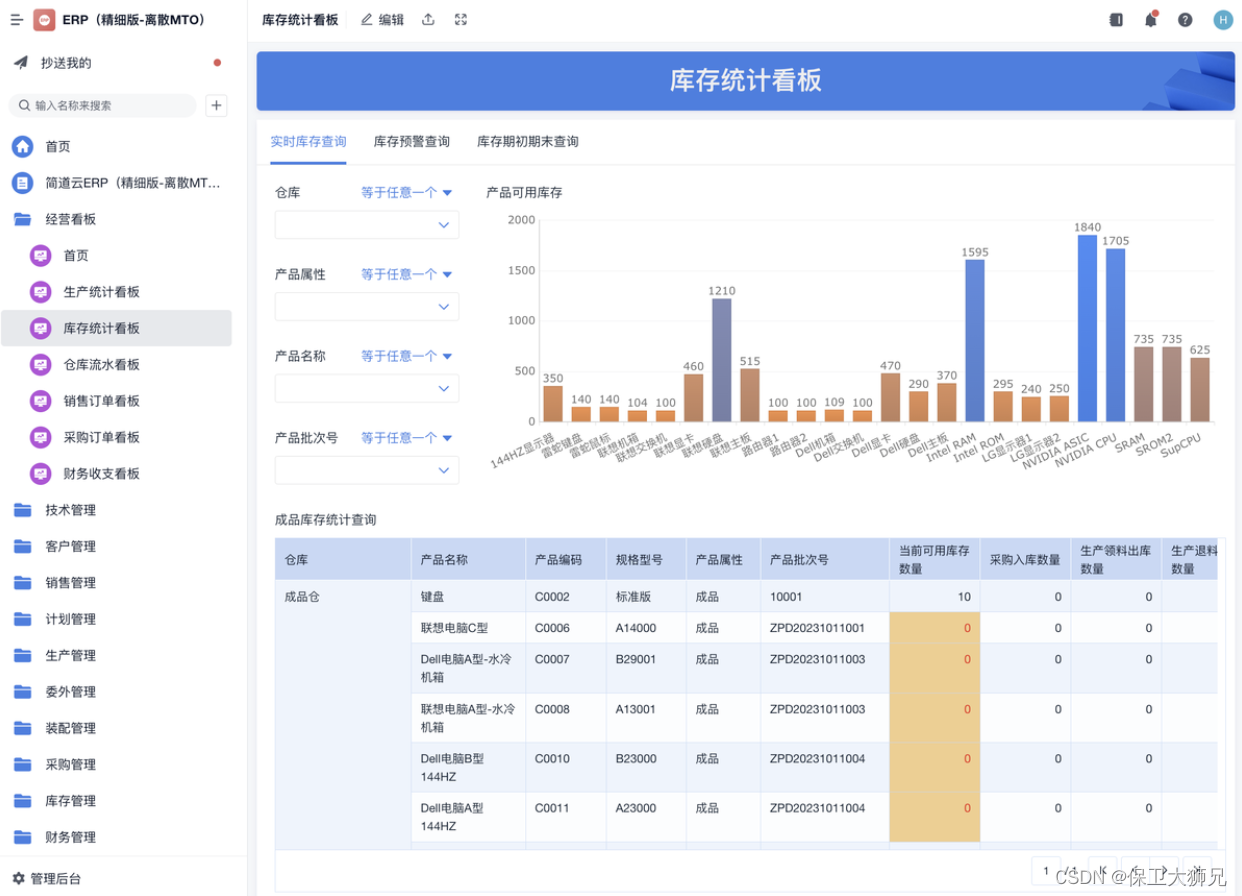Image resolution: width=1242 pixels, height=896 pixels.
Task: Click the 技术管理 folder icon
Action: pyautogui.click(x=22, y=510)
